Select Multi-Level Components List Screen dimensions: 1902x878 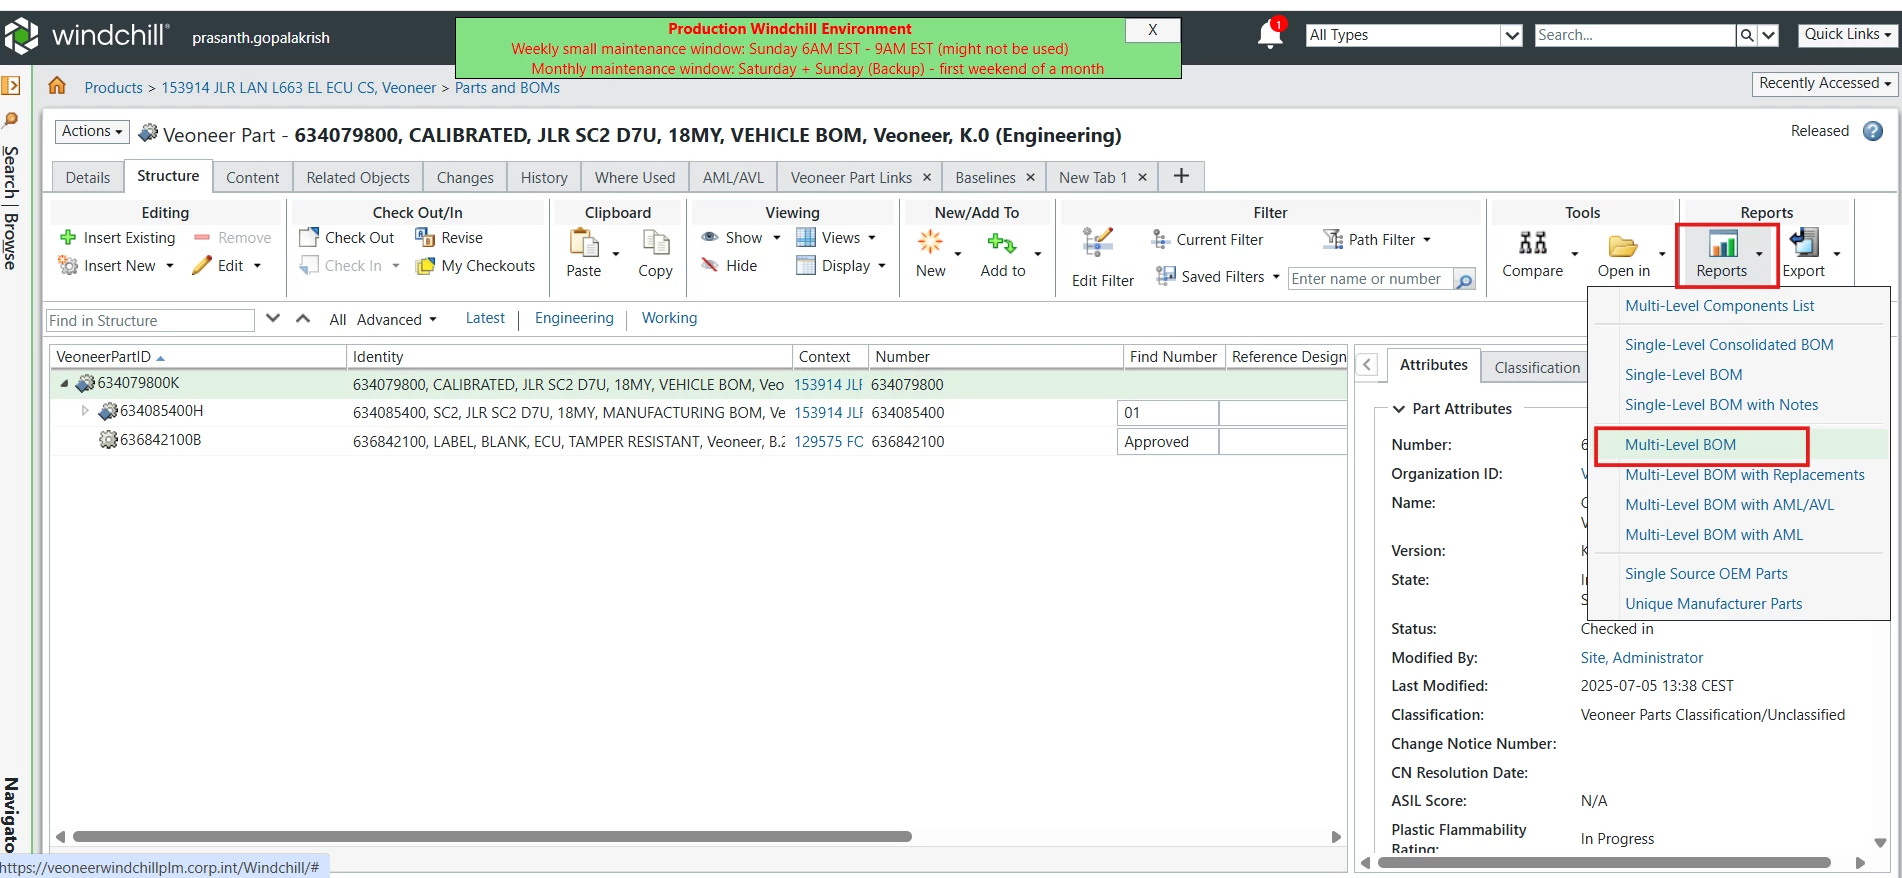1719,306
